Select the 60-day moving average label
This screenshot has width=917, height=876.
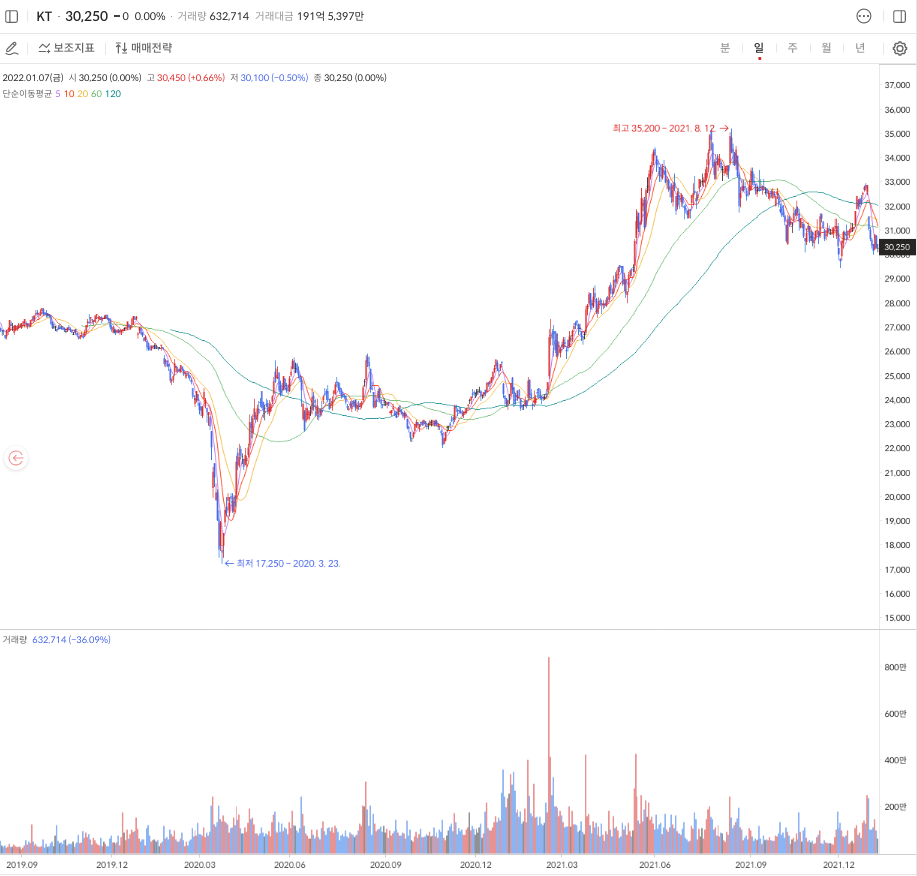coord(96,94)
